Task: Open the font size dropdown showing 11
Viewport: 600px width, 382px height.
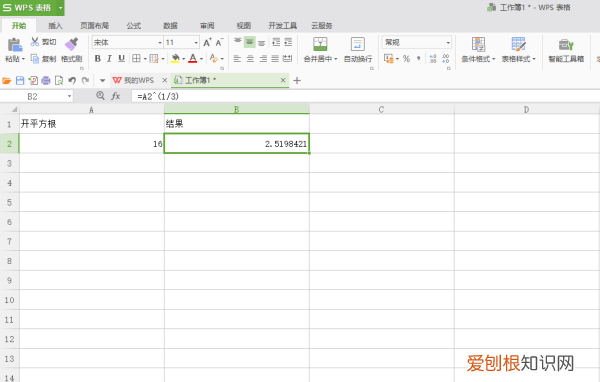Action: [196, 42]
